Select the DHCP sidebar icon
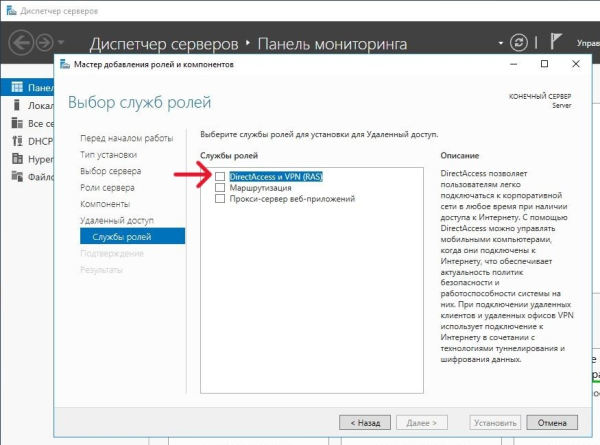 (x=17, y=141)
